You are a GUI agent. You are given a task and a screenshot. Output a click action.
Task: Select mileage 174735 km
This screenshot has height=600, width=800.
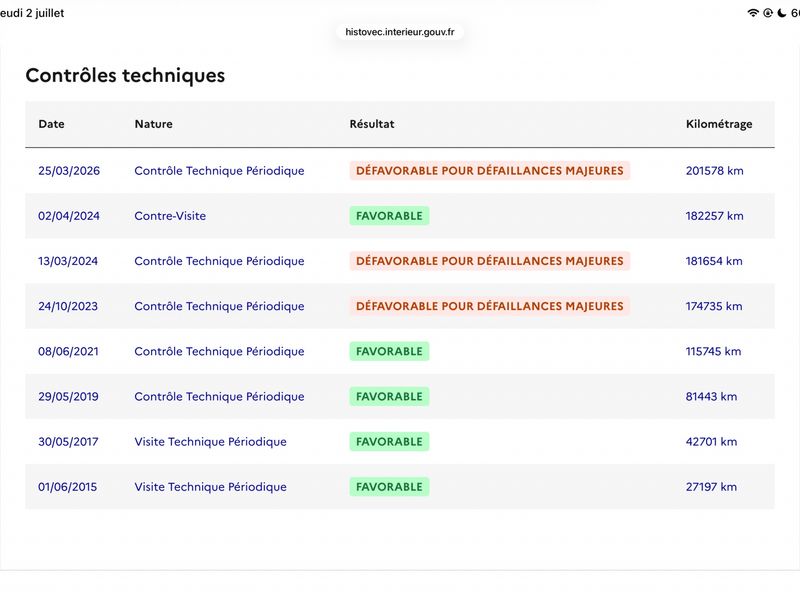click(714, 306)
